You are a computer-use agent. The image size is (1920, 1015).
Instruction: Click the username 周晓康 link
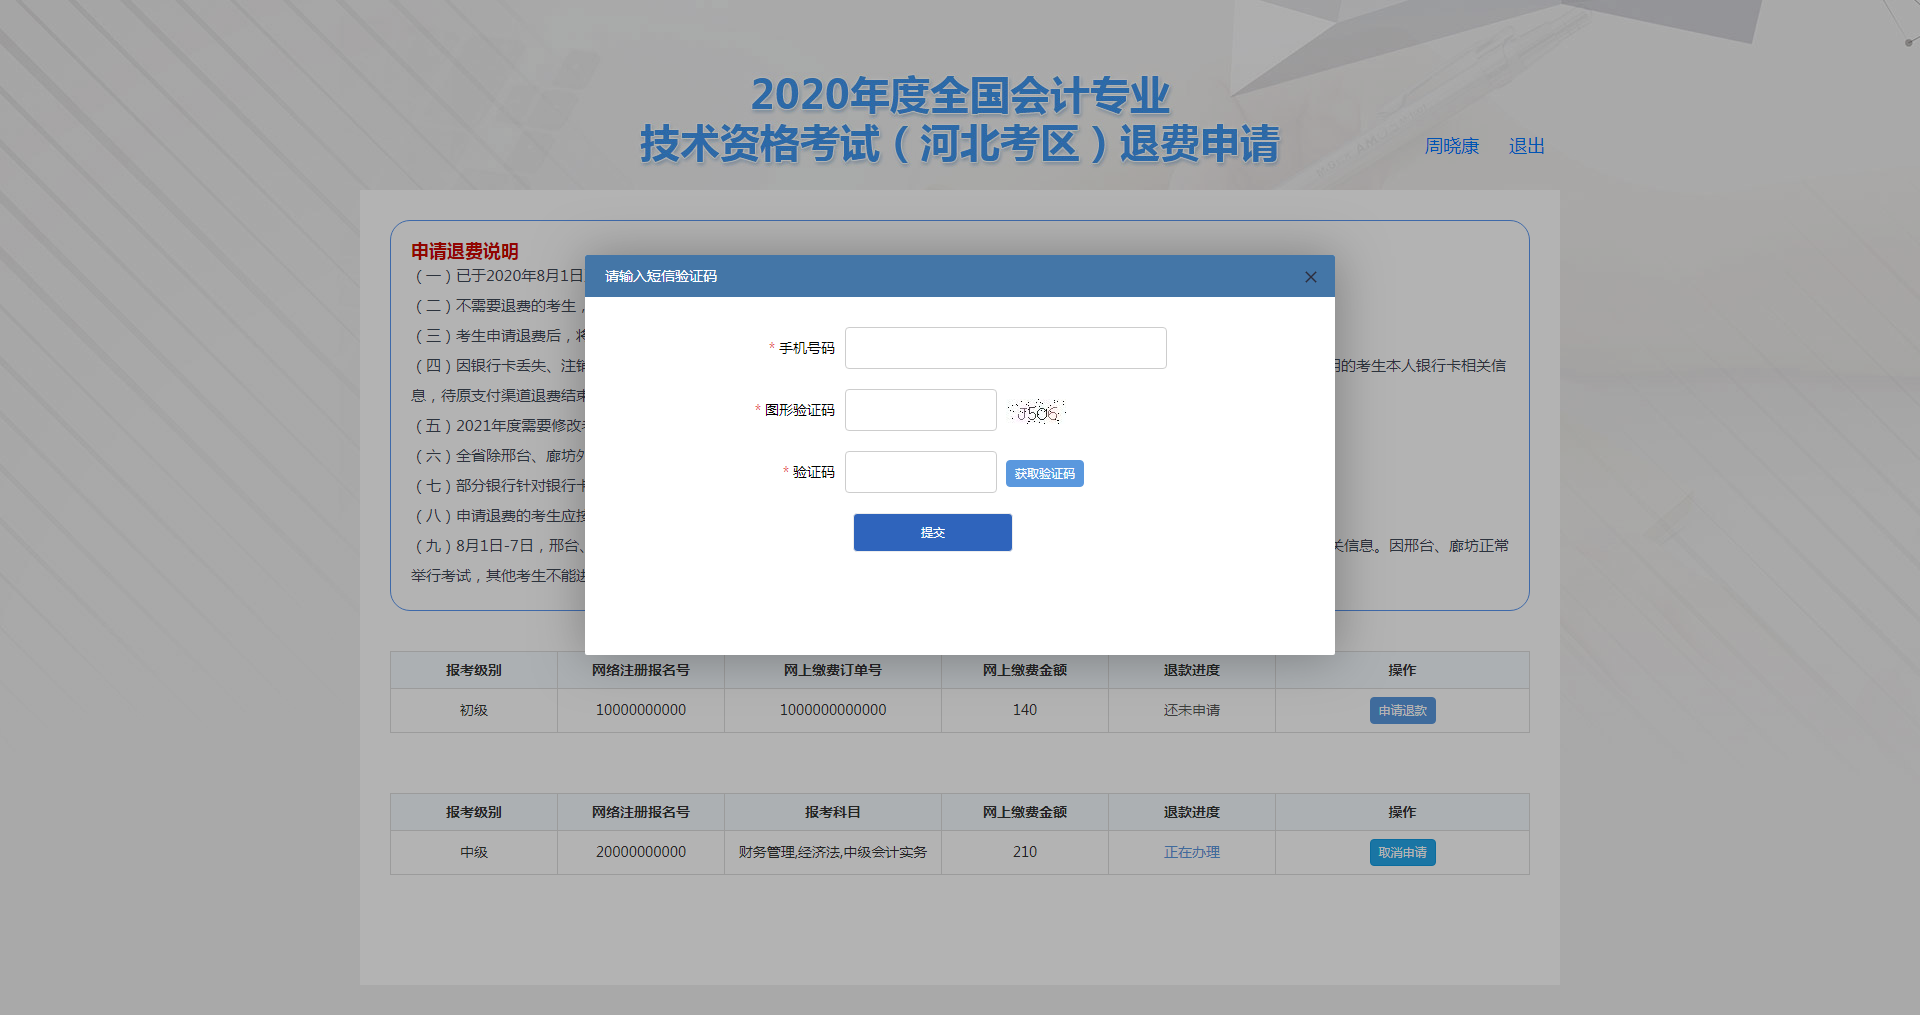coord(1452,146)
